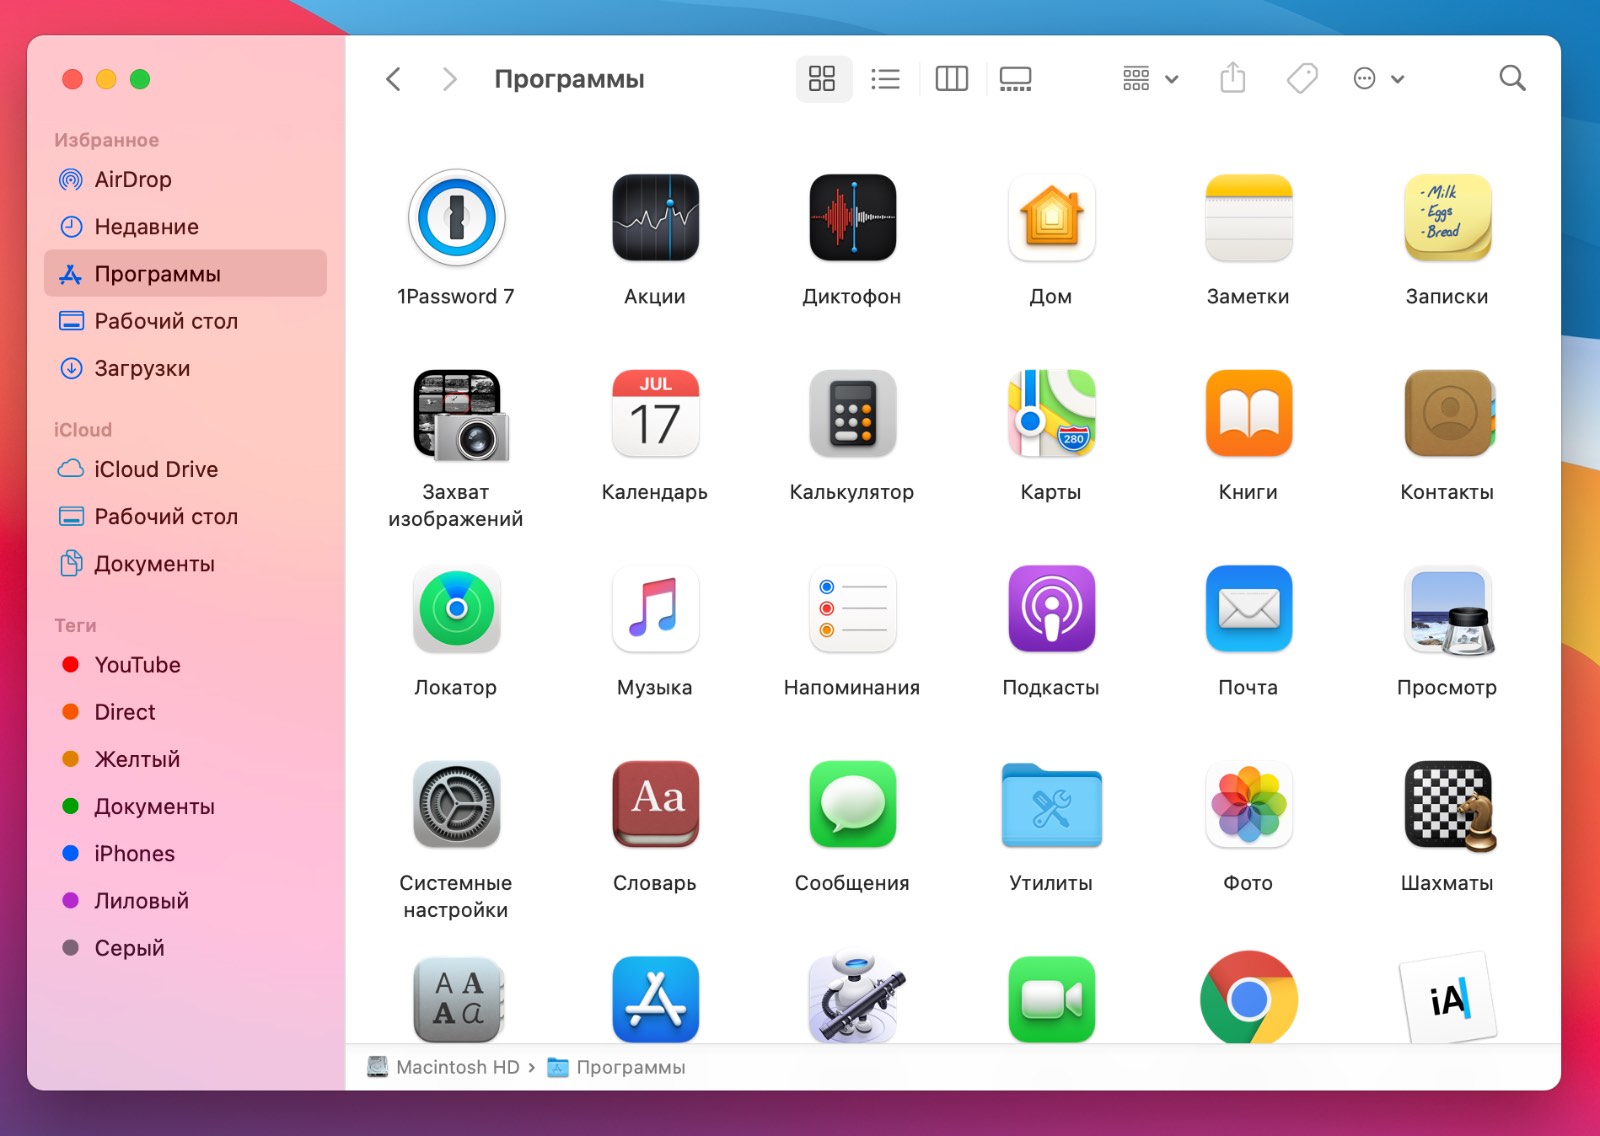The width and height of the screenshot is (1600, 1136).
Task: Select the red YouTube tag
Action: (185, 665)
